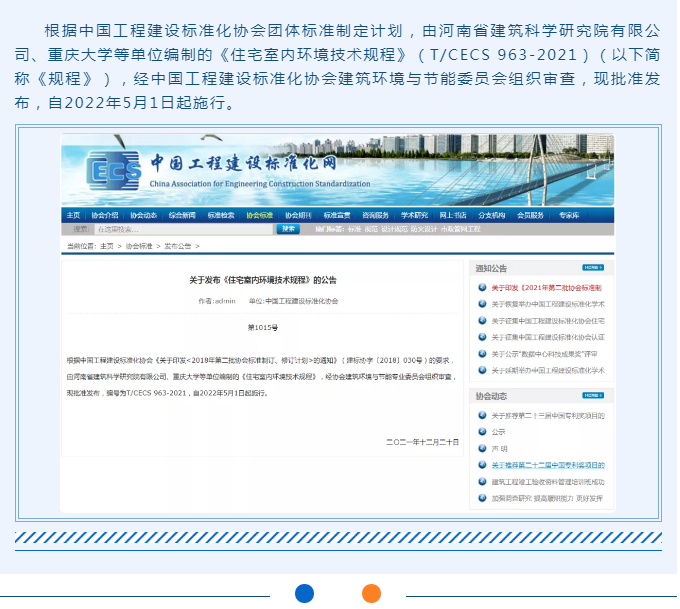Screen dimensions: 680x609
Task: Click bullet icon beside 关于恢复举办中国工程建设标准化学术
Action: pos(482,304)
